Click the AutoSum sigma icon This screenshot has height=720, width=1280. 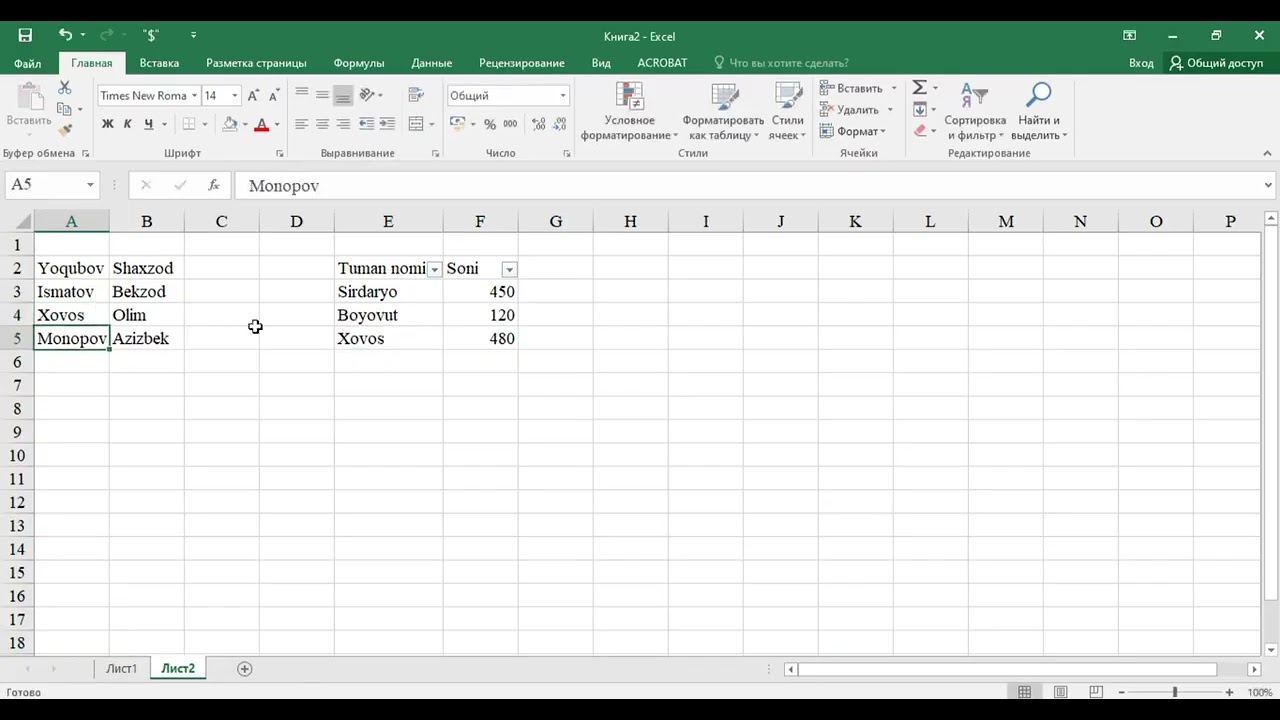click(x=919, y=88)
